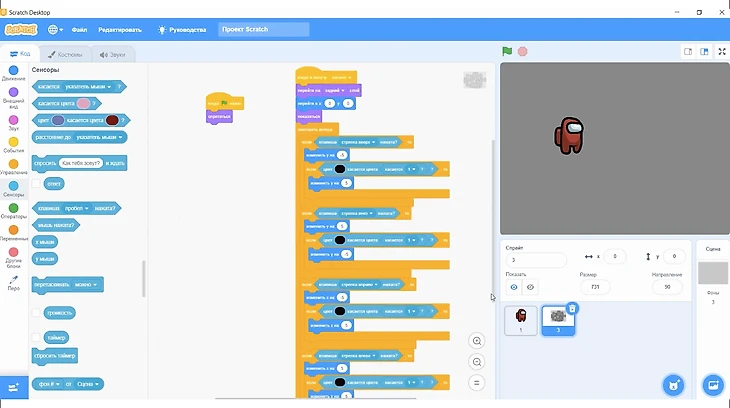The width and height of the screenshot is (730, 408).
Task: Hide the sprite with crossed eye icon
Action: tap(530, 287)
